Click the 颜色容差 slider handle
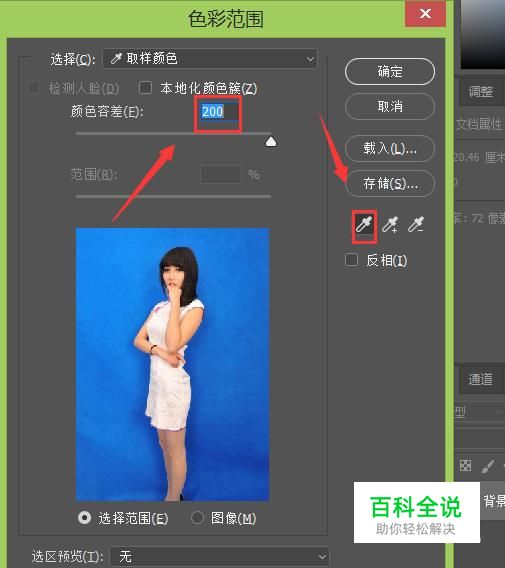This screenshot has width=505, height=568. tap(271, 142)
